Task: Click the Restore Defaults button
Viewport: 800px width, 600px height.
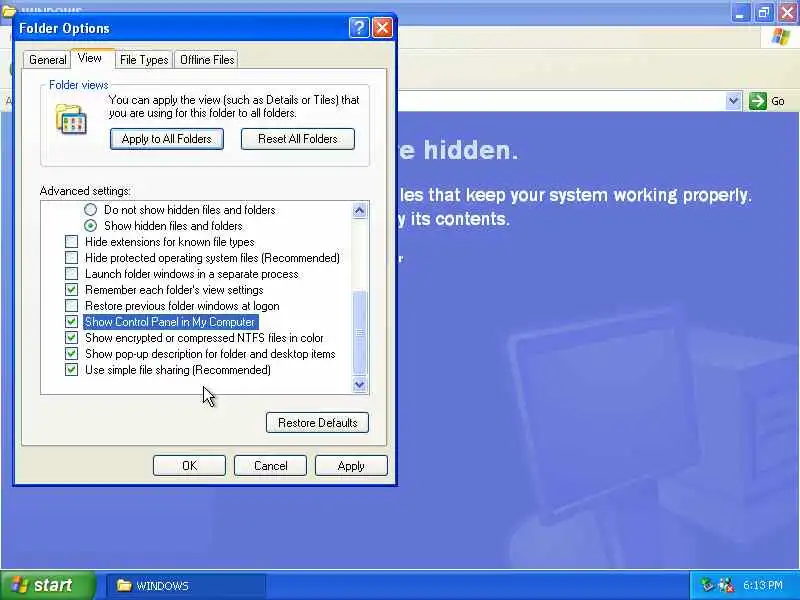Action: click(x=317, y=422)
